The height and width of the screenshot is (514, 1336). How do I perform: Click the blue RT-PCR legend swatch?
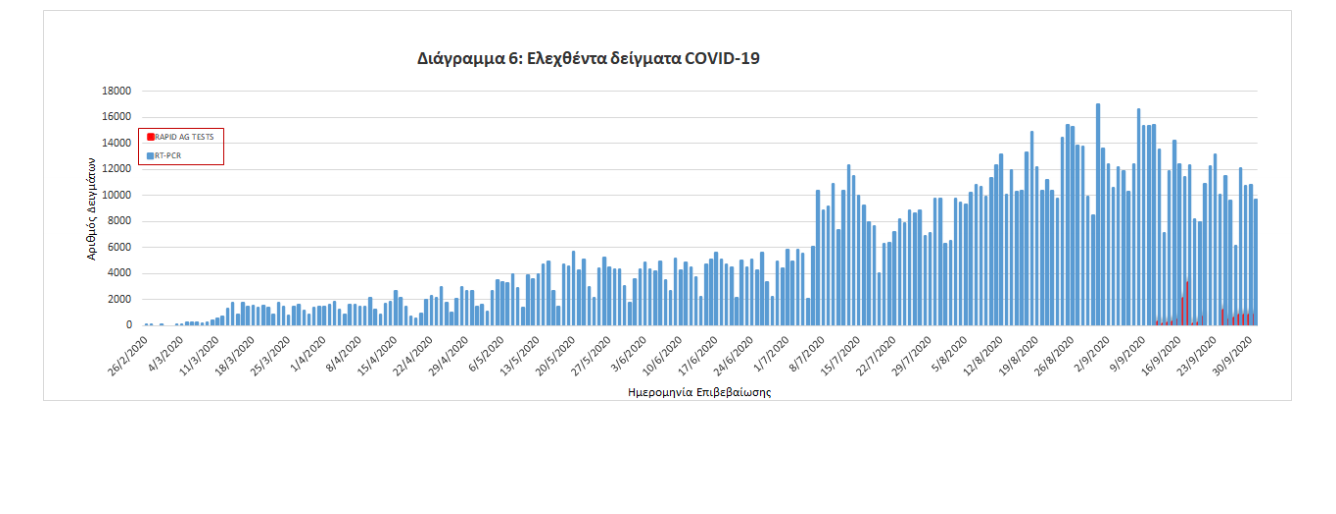(x=151, y=156)
